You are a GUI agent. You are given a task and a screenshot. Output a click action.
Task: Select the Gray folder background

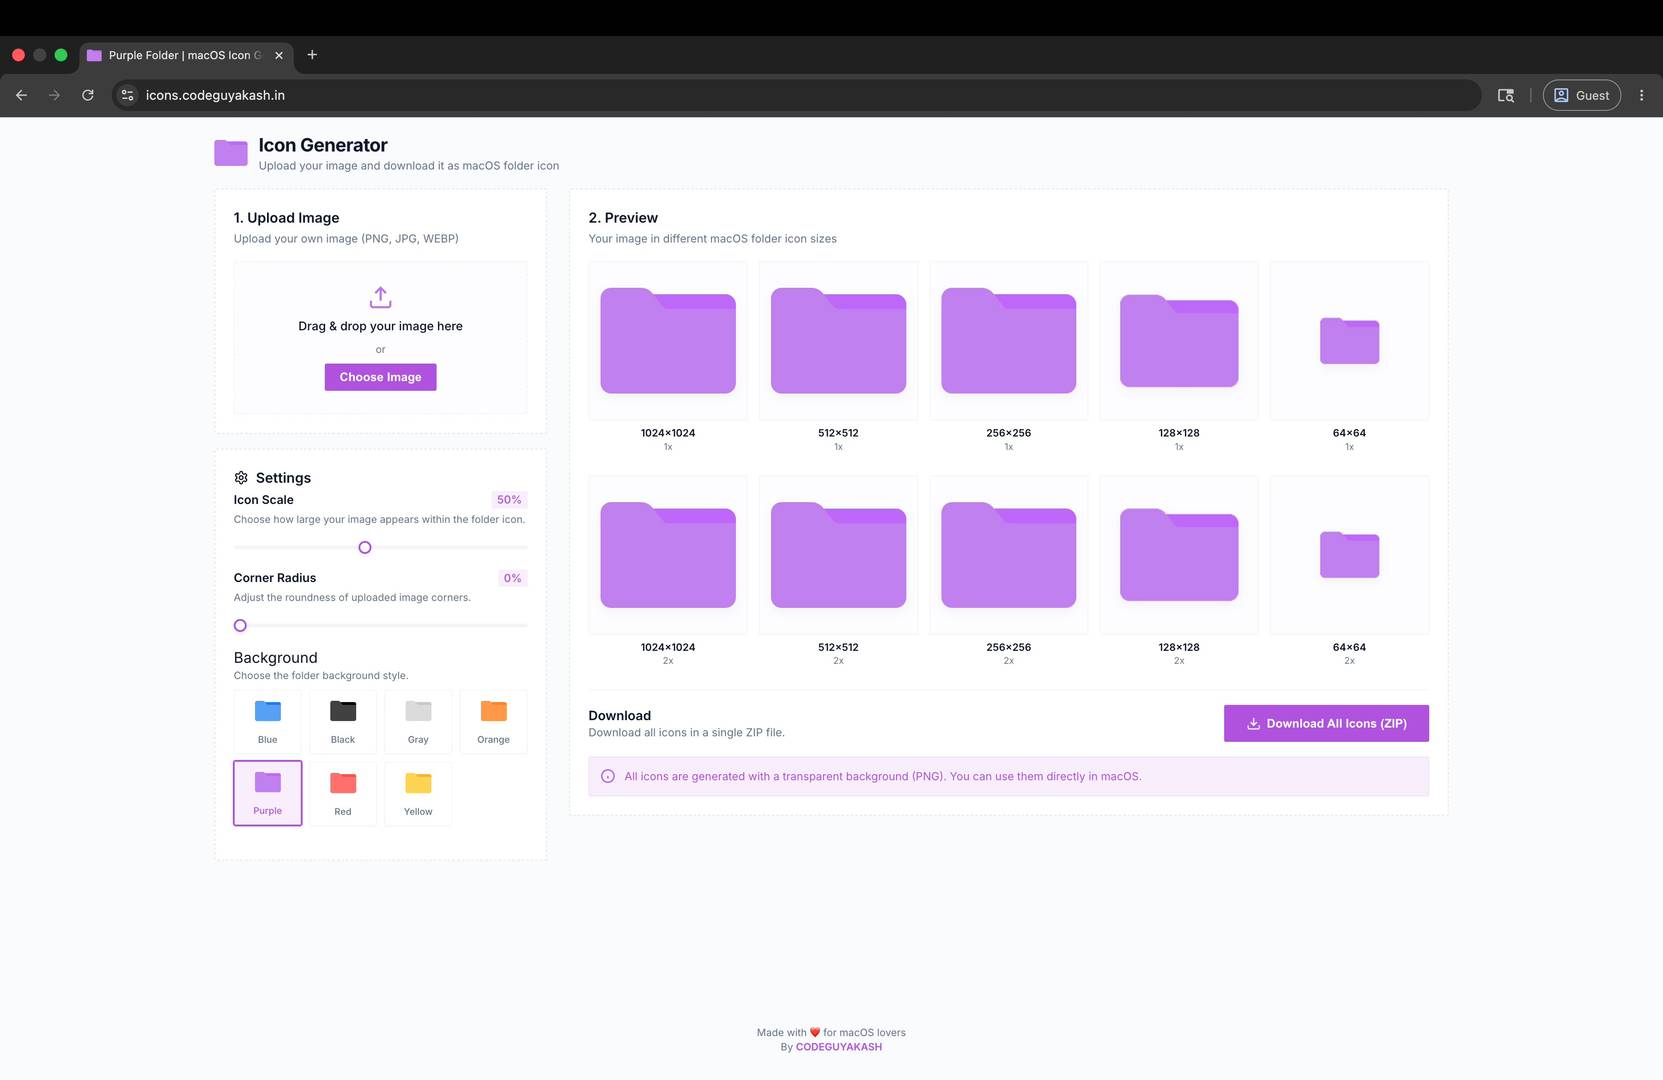tap(418, 721)
